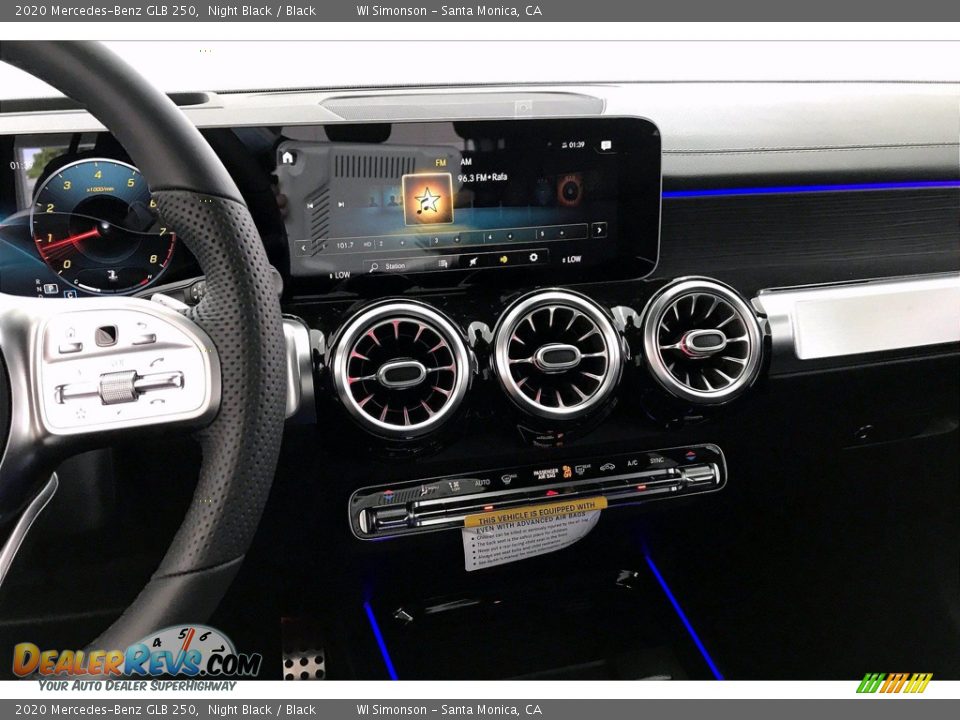Tap the station list icon beside the search field

tap(443, 263)
